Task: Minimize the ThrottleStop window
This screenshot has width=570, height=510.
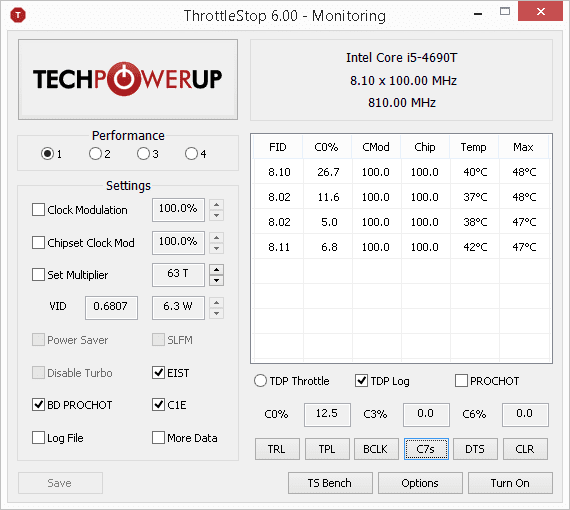Action: tap(478, 14)
